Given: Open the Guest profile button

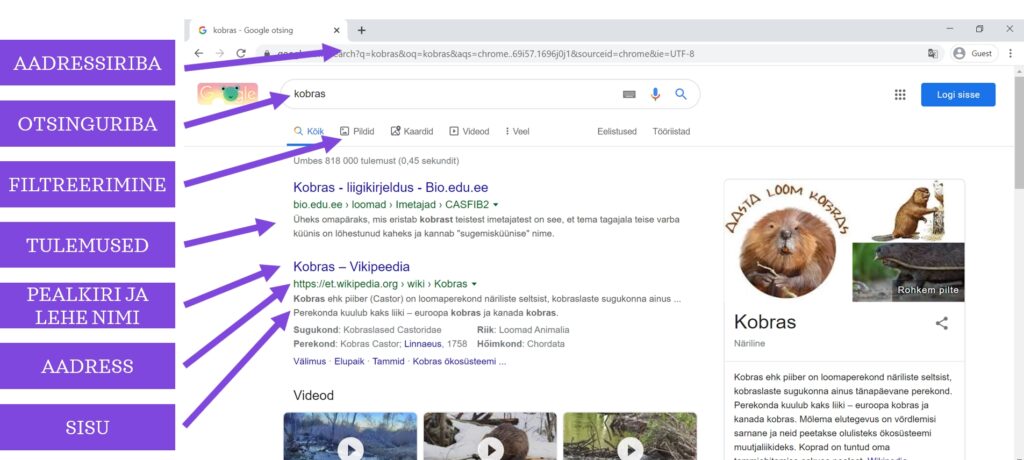Looking at the screenshot, I should tap(974, 54).
